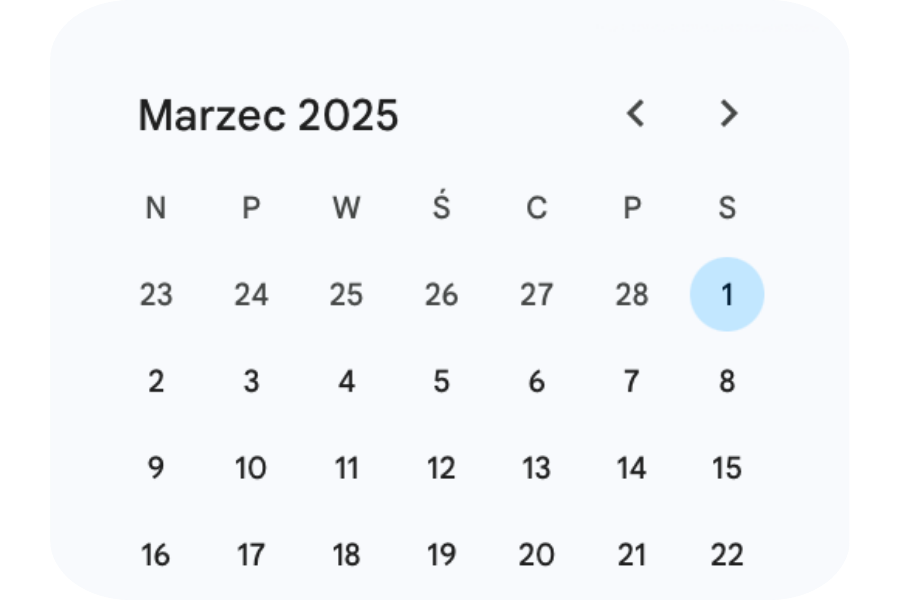Choose March 19 in the calendar
This screenshot has width=900, height=600.
click(x=441, y=554)
